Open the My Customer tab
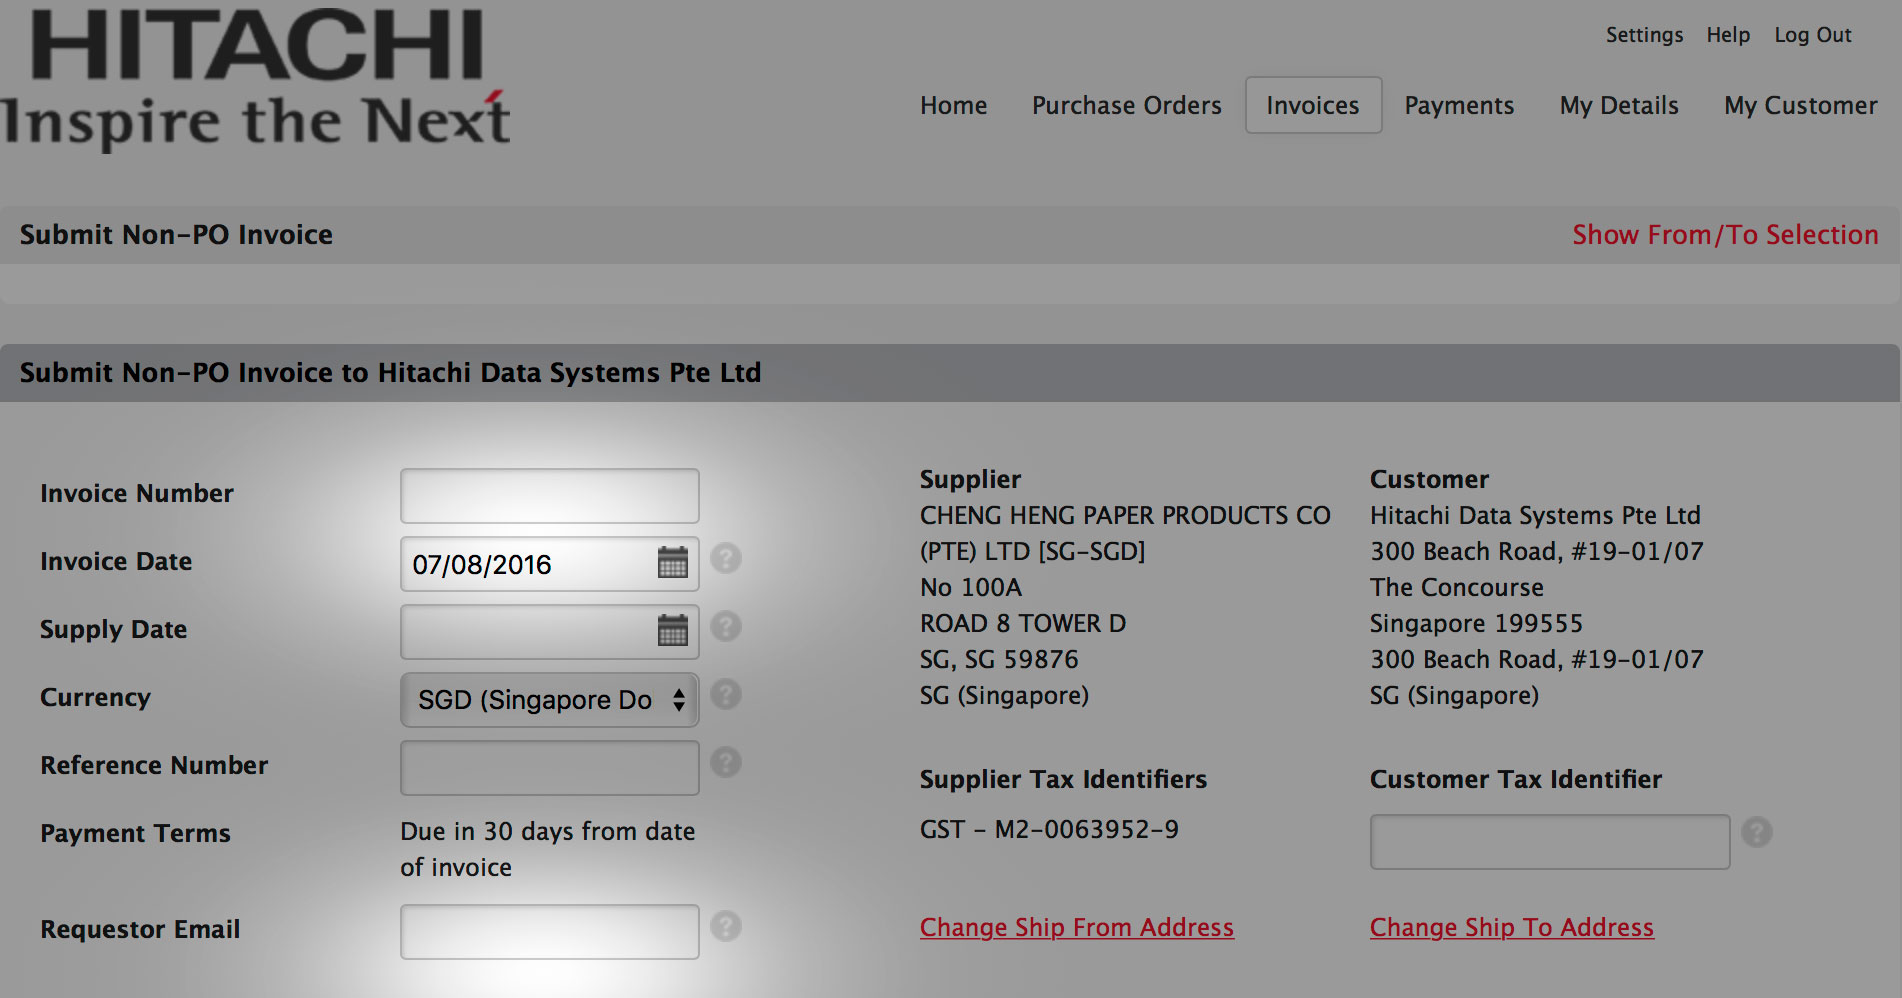Screen dimensions: 1902x998 pos(1801,105)
